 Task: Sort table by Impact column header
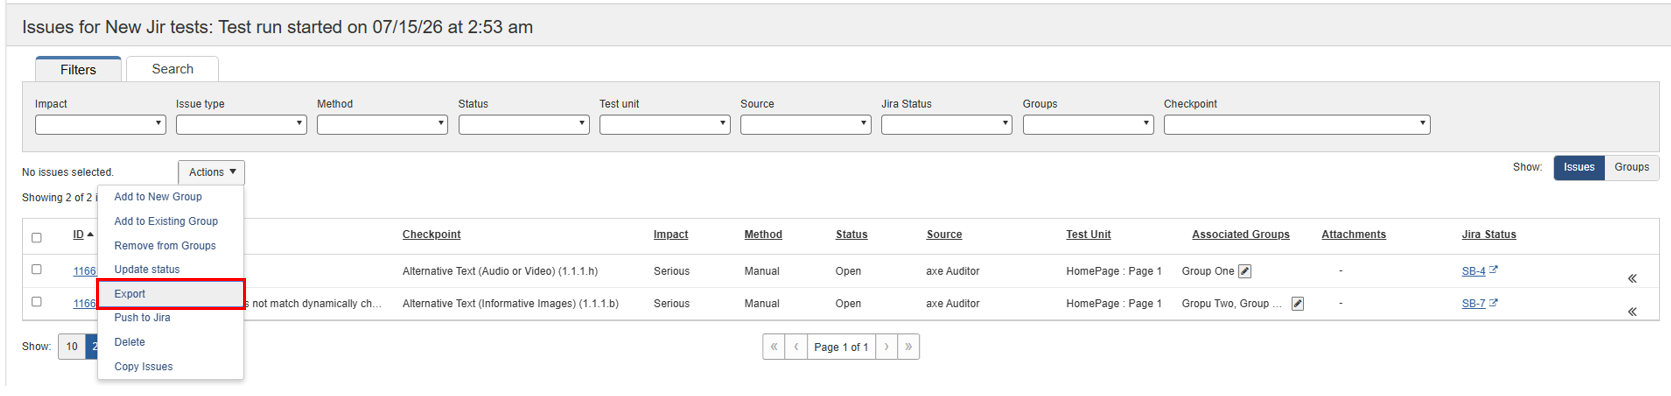tap(670, 234)
